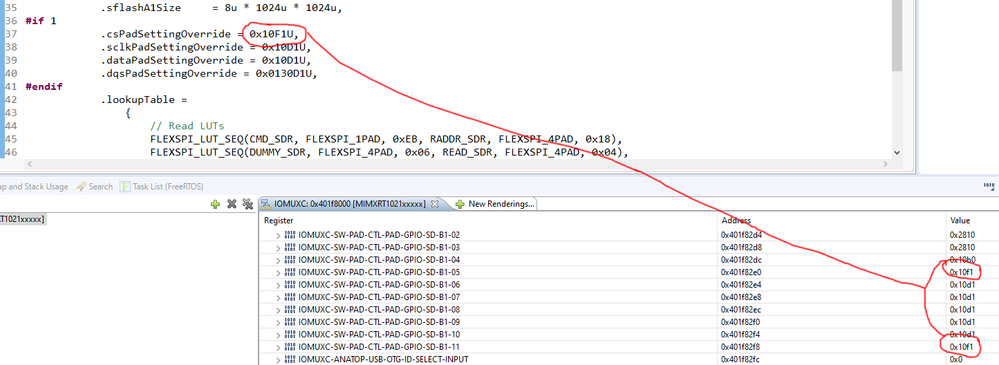The width and height of the screenshot is (999, 365).
Task: Click the vertical scrollbar thumb in code editor
Action: pyautogui.click(x=896, y=35)
